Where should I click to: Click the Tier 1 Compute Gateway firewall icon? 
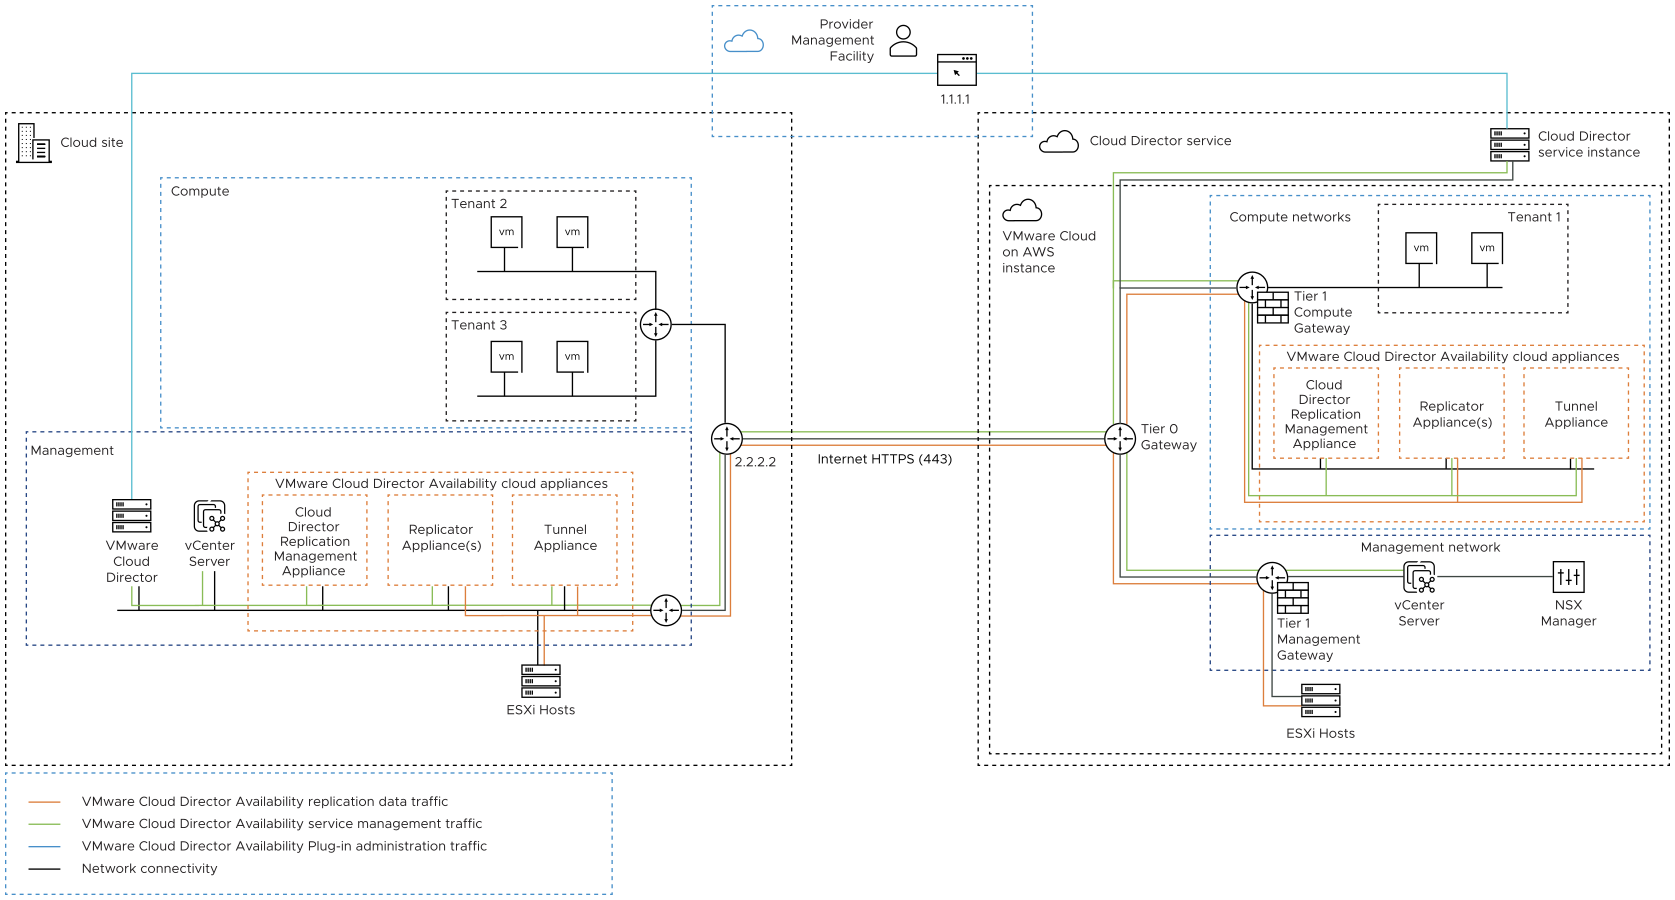pyautogui.click(x=1273, y=307)
